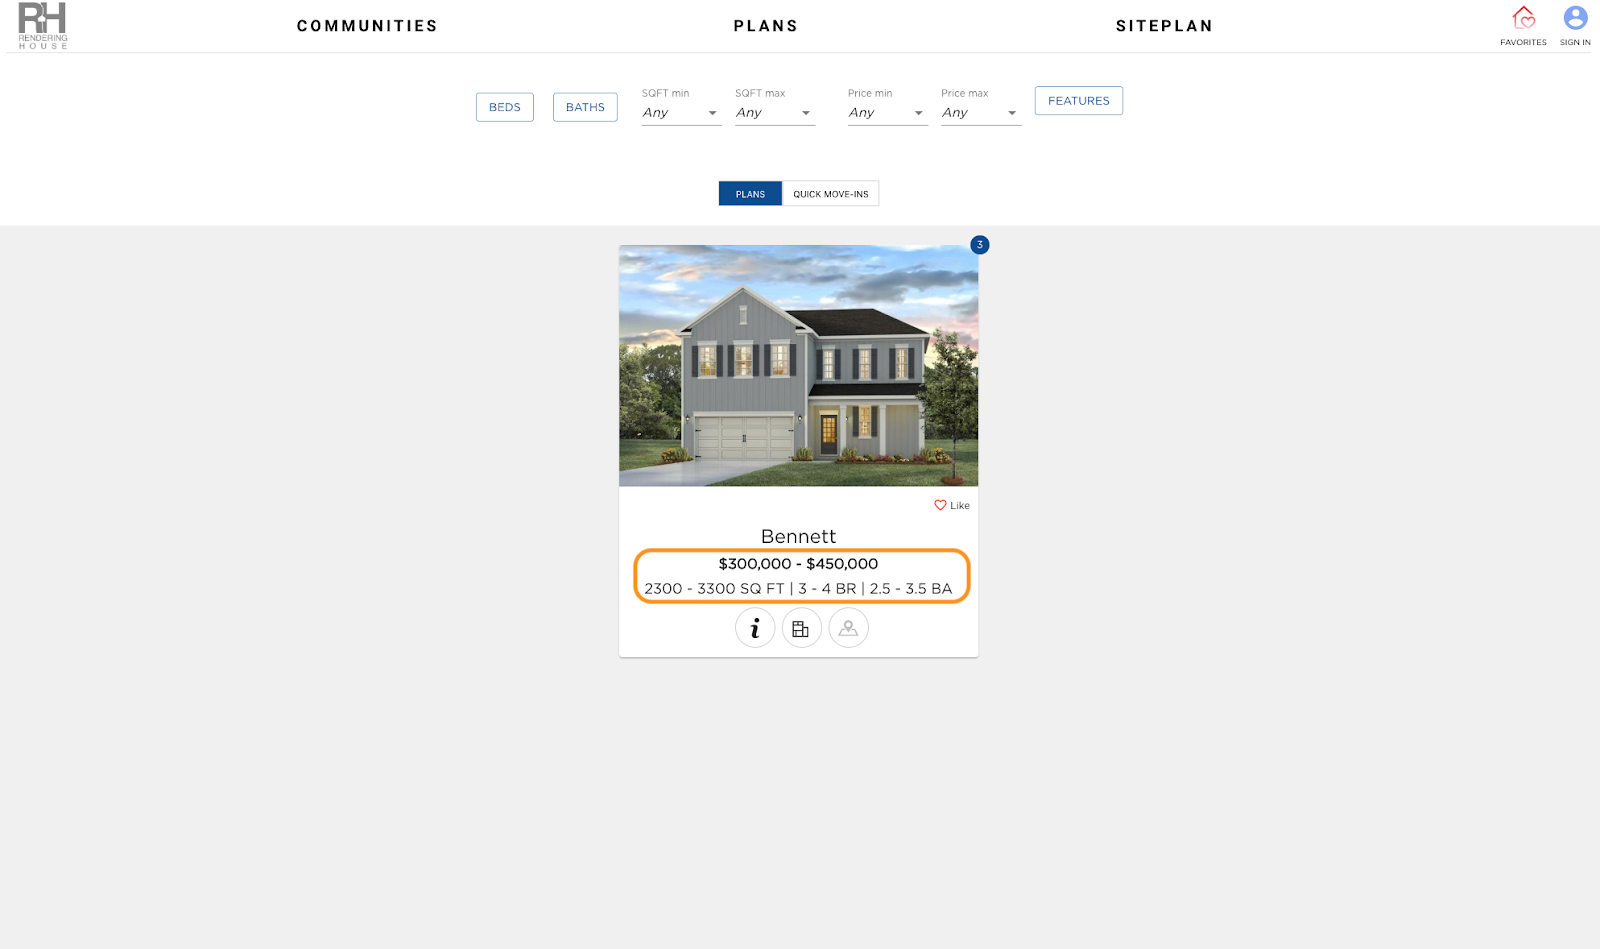1600x949 pixels.
Task: Click the Bennett location map icon
Action: [848, 628]
